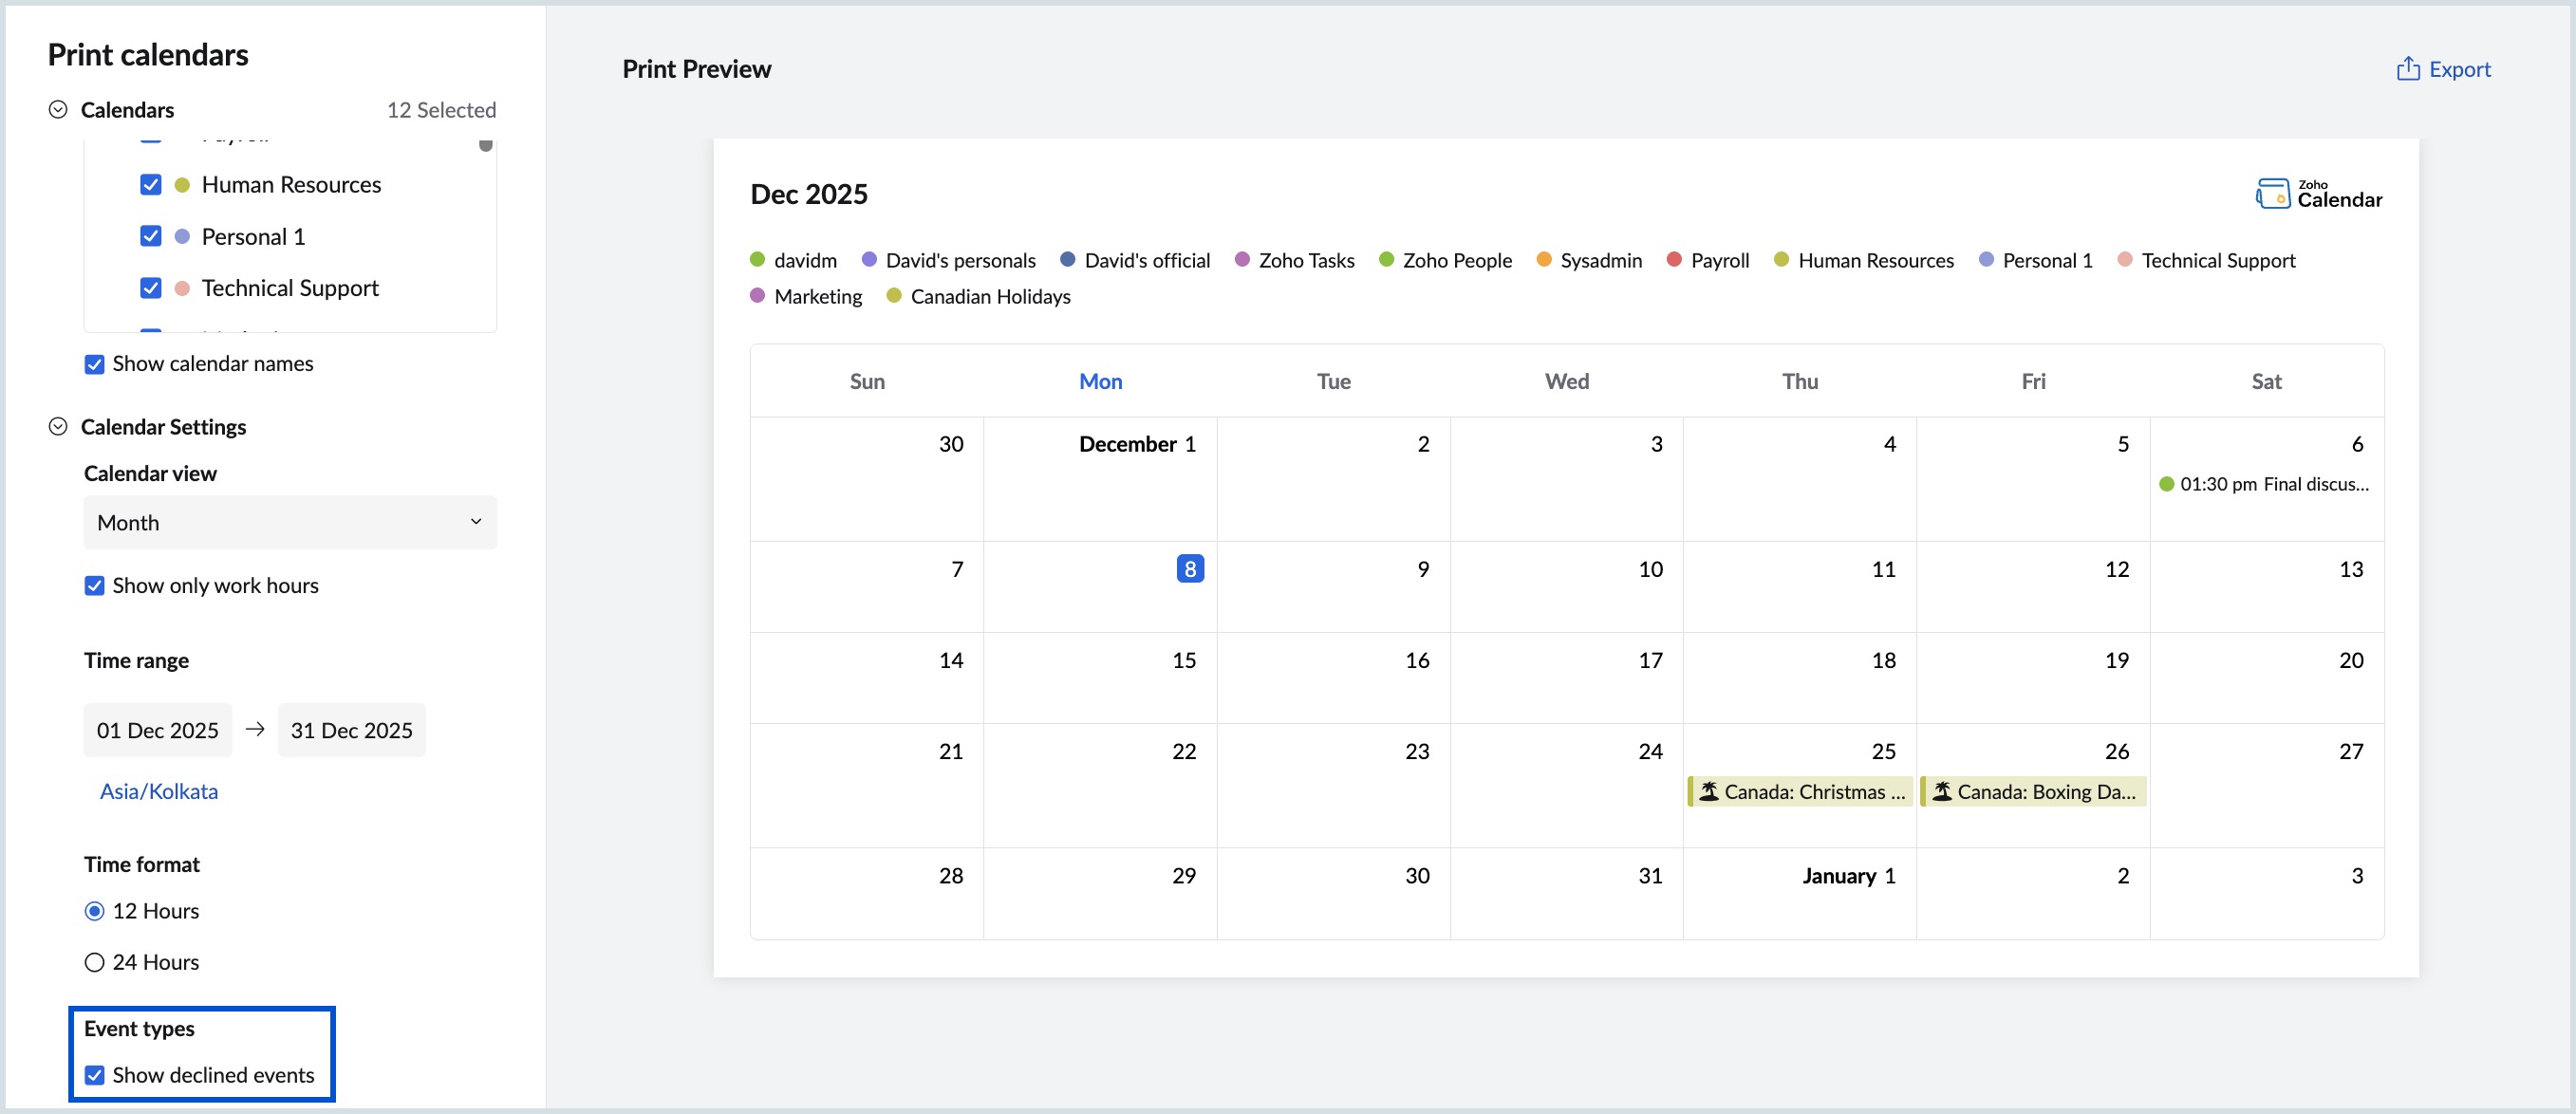Open the Calendar view dropdown
This screenshot has height=1114, width=2576.
pyautogui.click(x=289, y=522)
